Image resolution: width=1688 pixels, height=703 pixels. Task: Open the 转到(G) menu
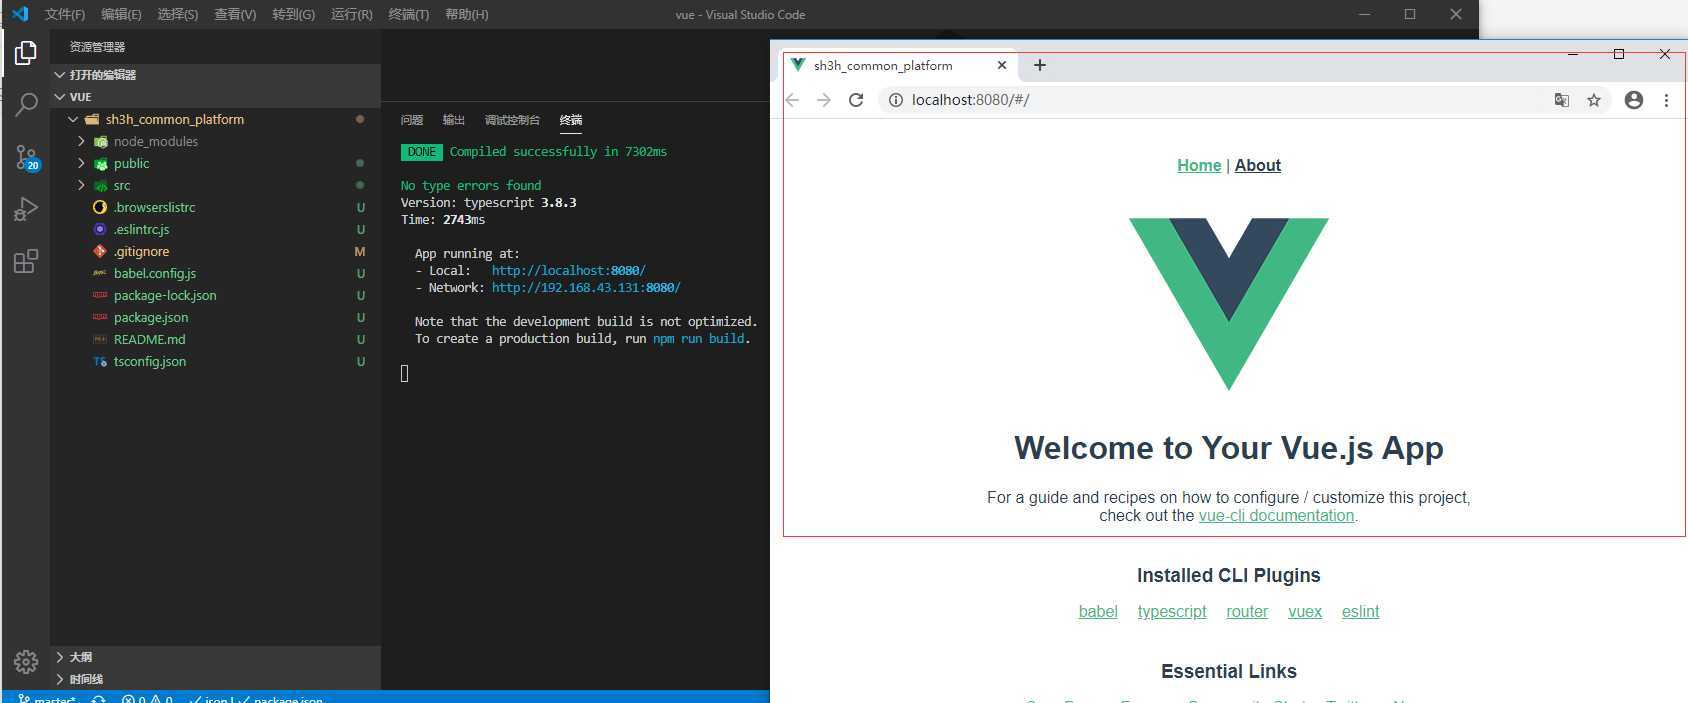(293, 14)
